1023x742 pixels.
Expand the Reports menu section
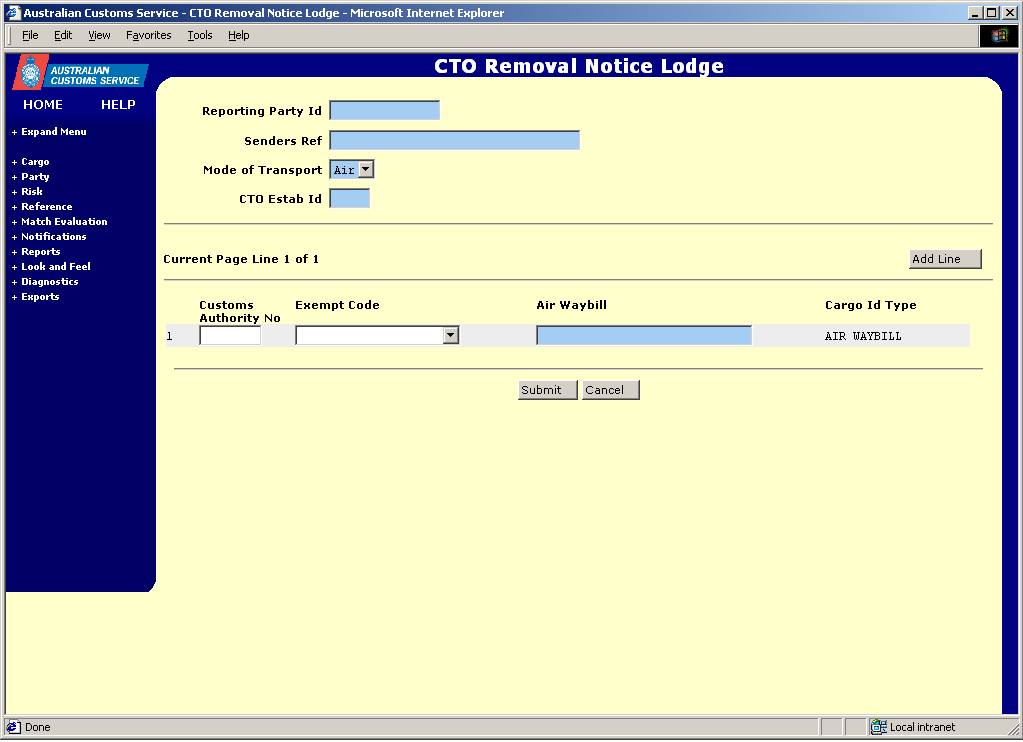click(x=36, y=252)
